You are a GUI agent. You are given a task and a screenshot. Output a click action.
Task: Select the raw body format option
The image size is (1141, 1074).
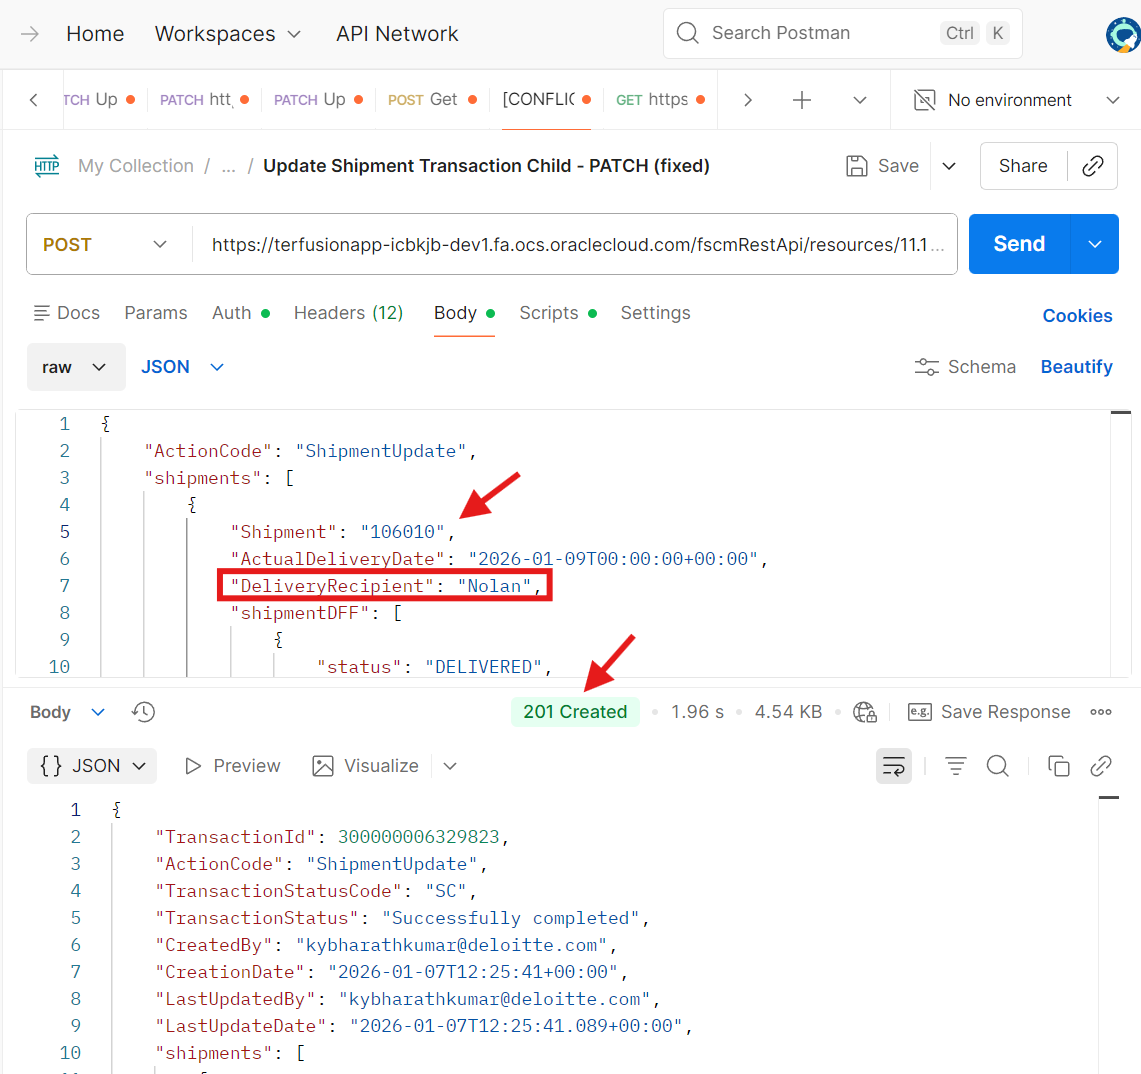coord(76,367)
